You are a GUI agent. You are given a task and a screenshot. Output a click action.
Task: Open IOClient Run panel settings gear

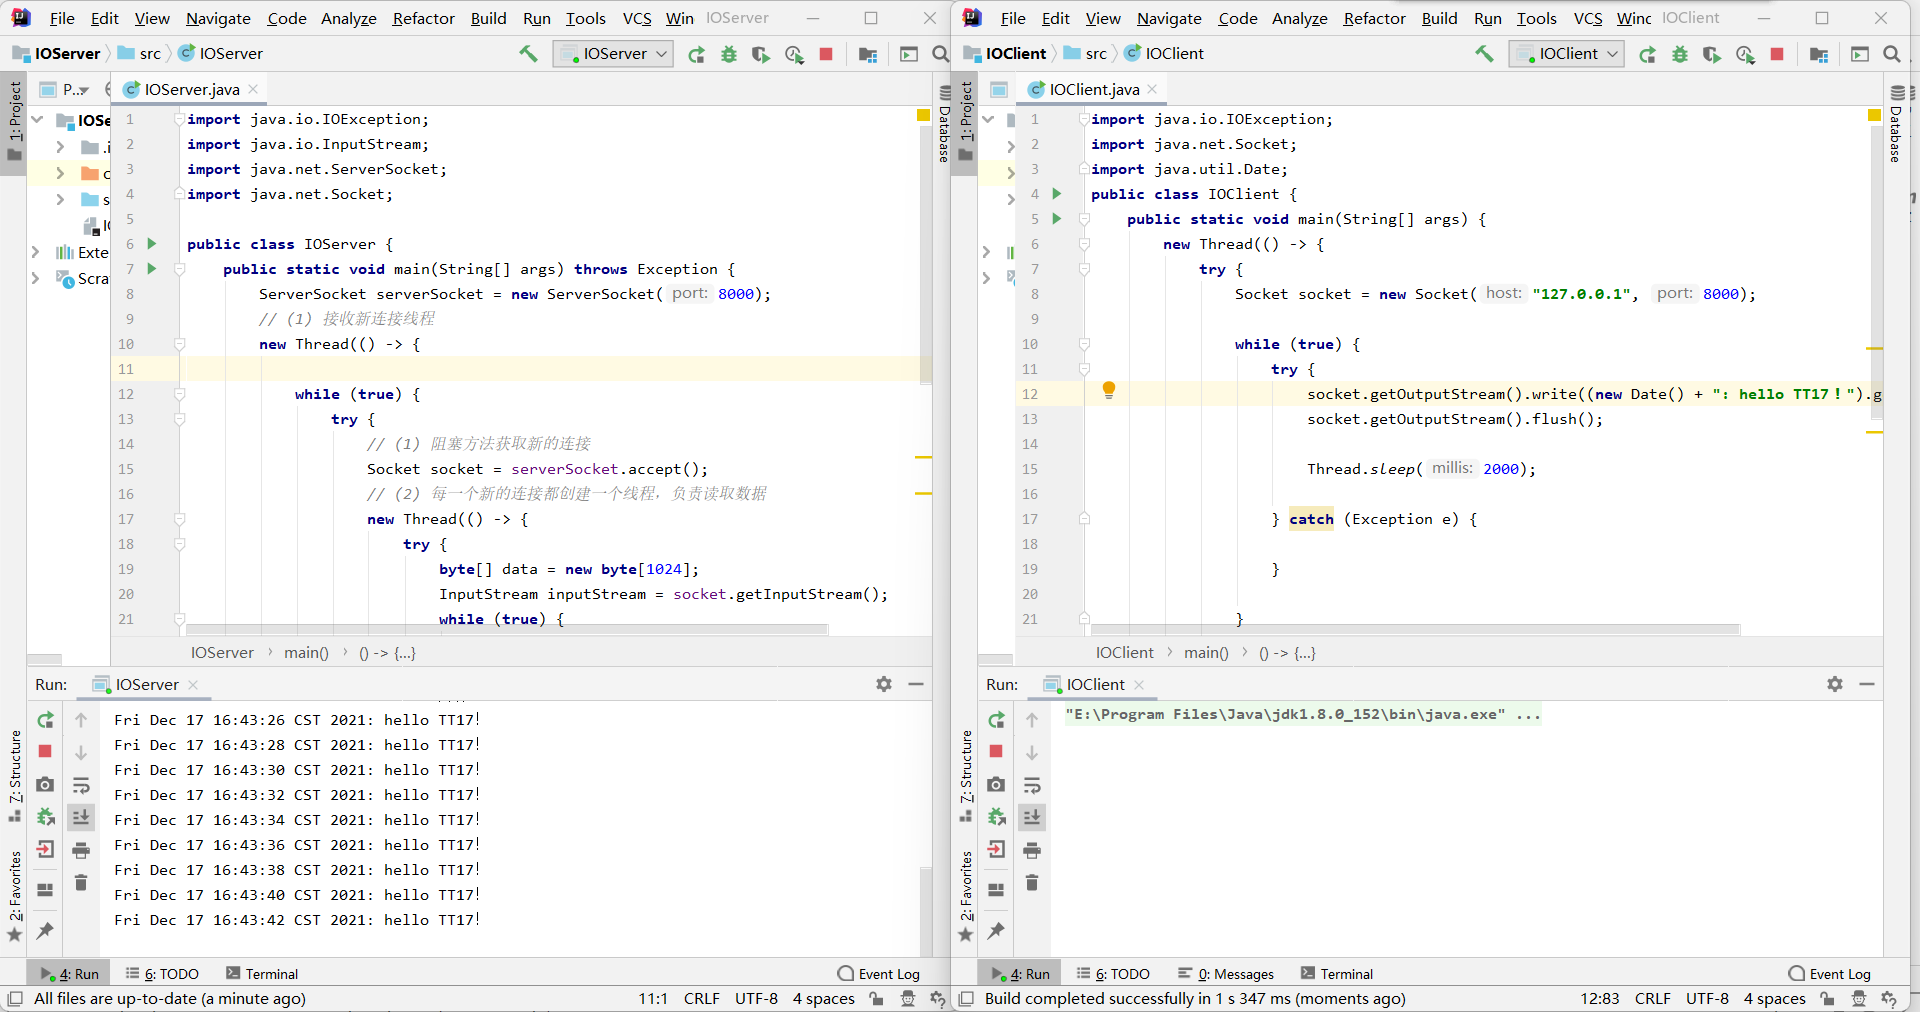(x=1835, y=684)
